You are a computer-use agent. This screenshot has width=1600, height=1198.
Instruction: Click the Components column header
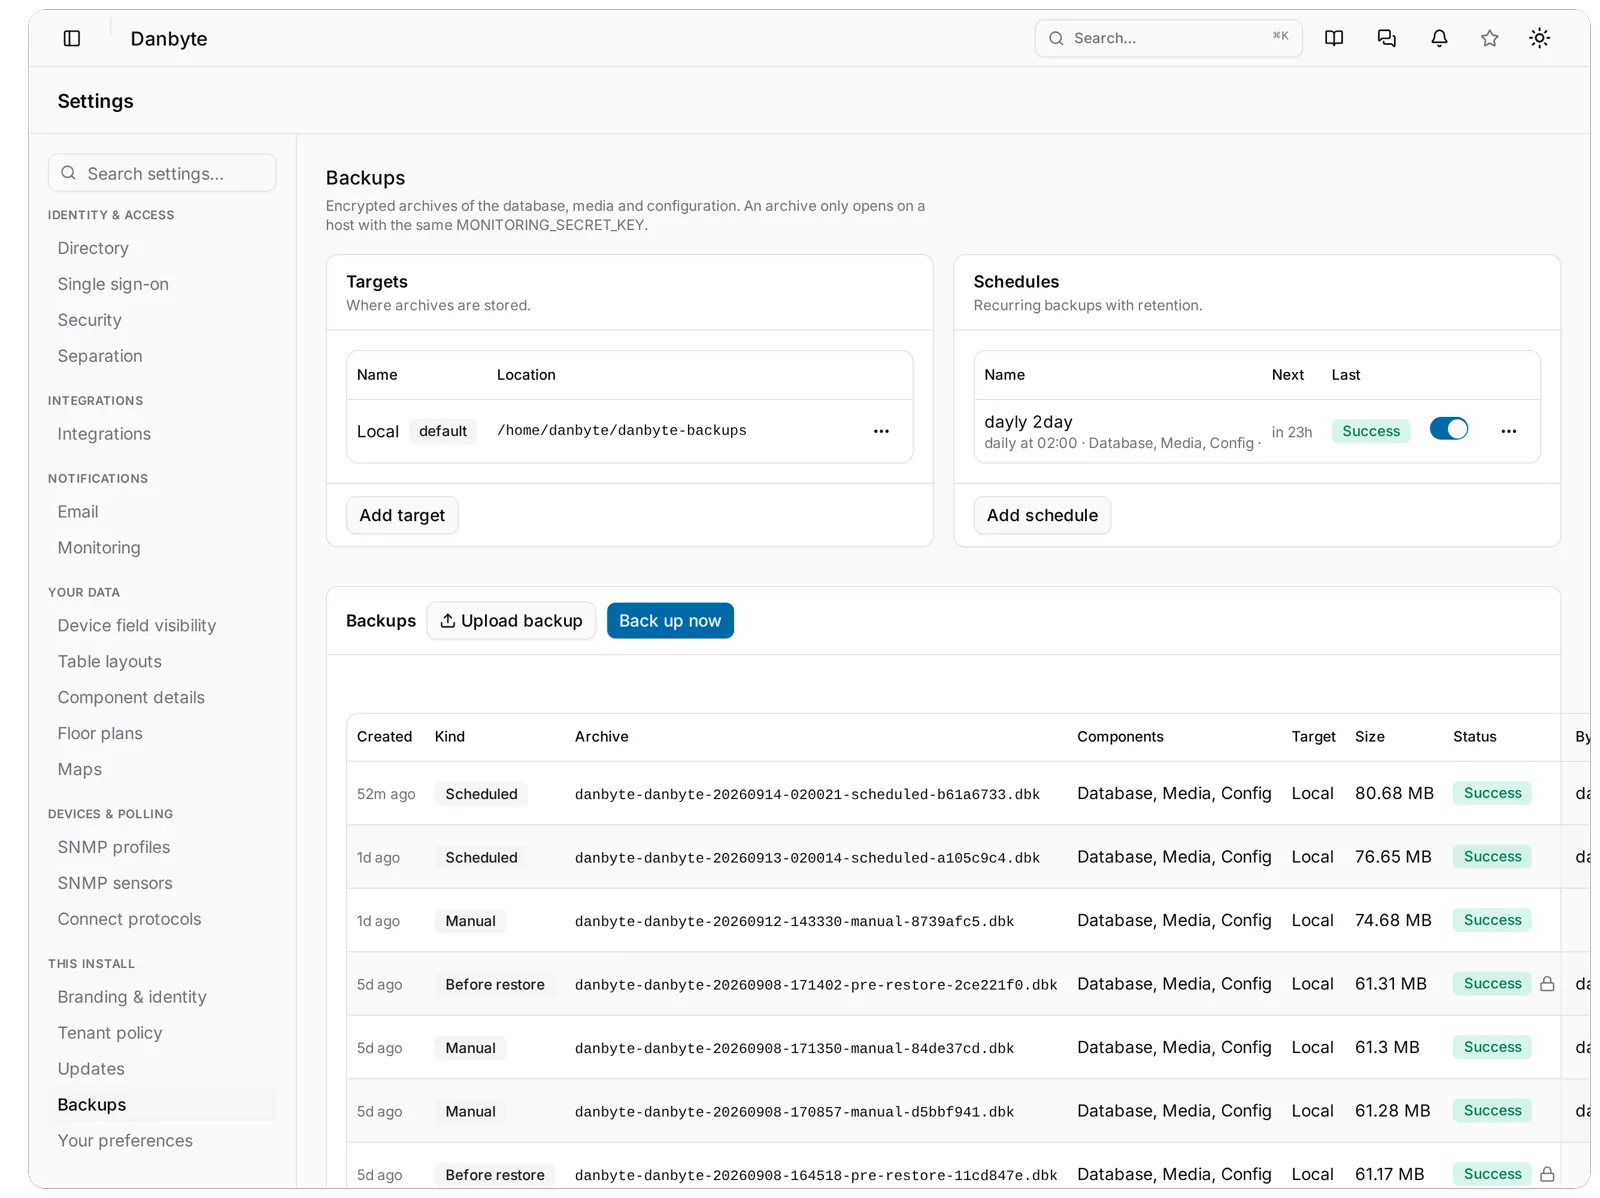tap(1120, 737)
